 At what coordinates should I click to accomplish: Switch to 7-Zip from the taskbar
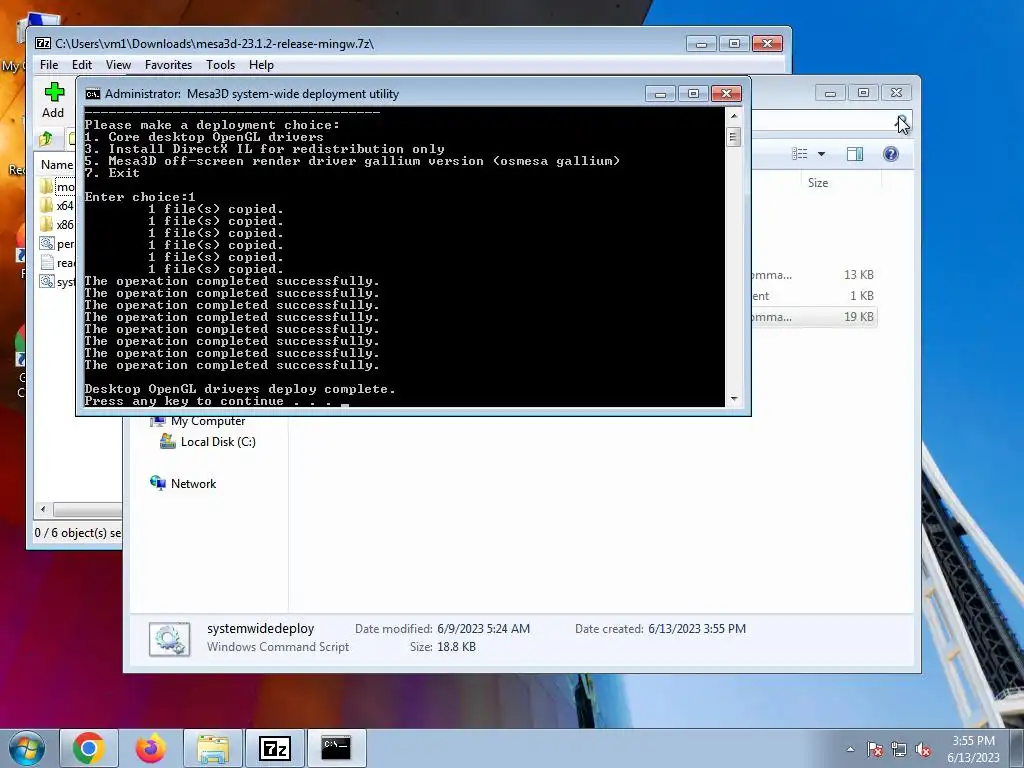pos(274,748)
